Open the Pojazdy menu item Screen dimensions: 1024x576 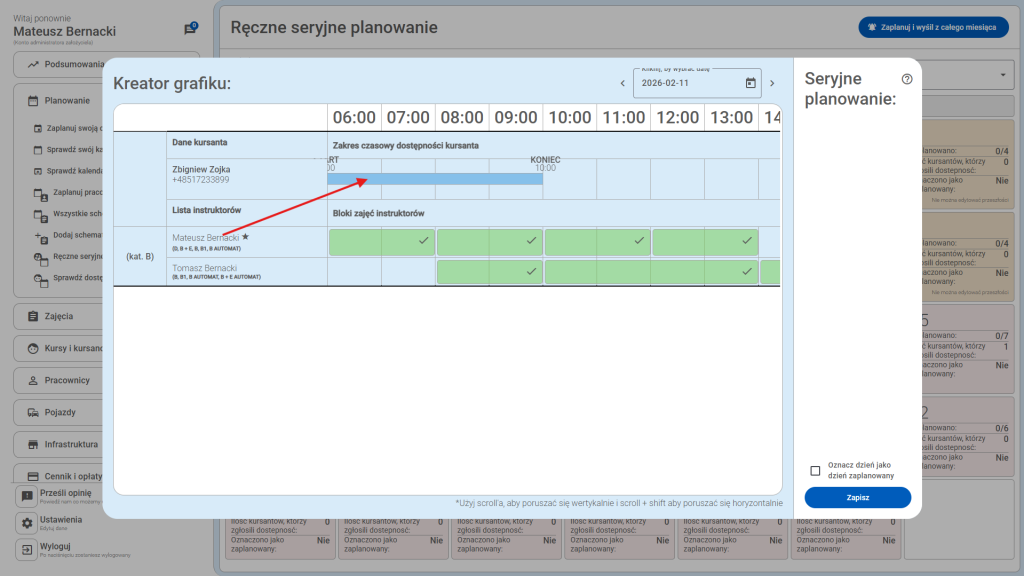click(105, 412)
